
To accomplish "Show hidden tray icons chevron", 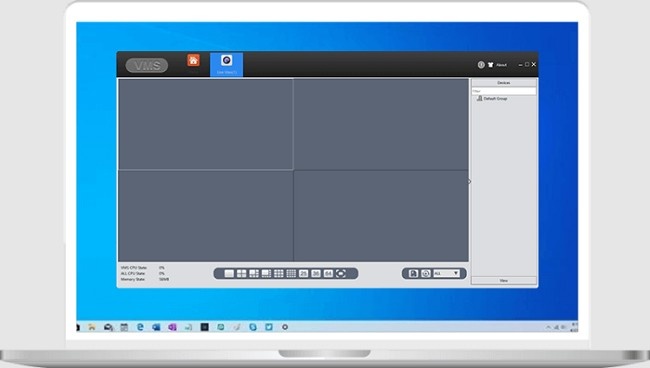I will [x=548, y=327].
